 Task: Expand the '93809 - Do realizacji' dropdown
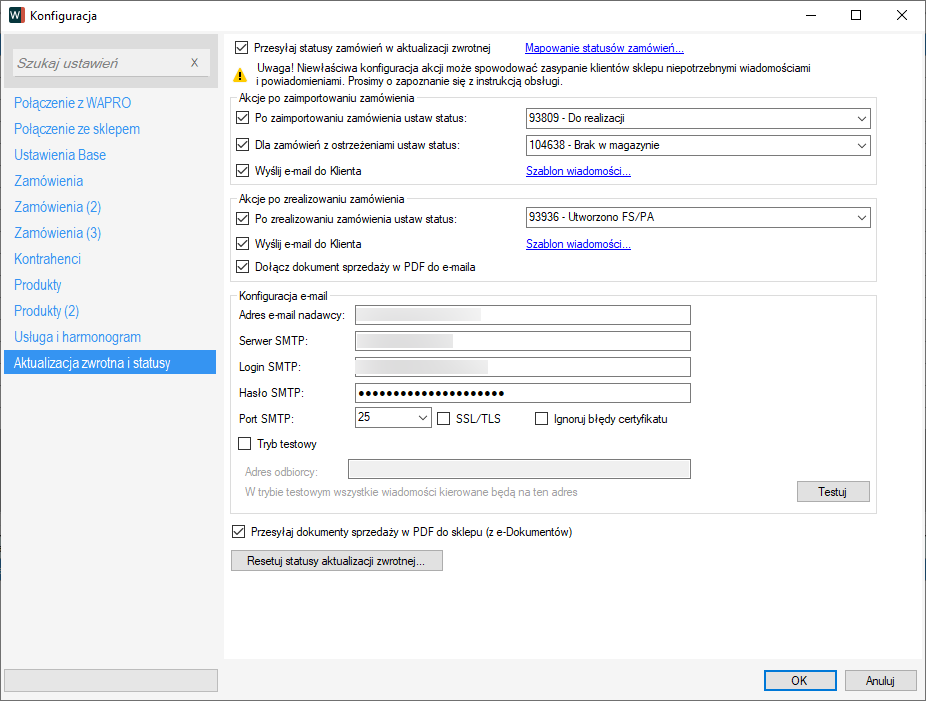click(861, 119)
